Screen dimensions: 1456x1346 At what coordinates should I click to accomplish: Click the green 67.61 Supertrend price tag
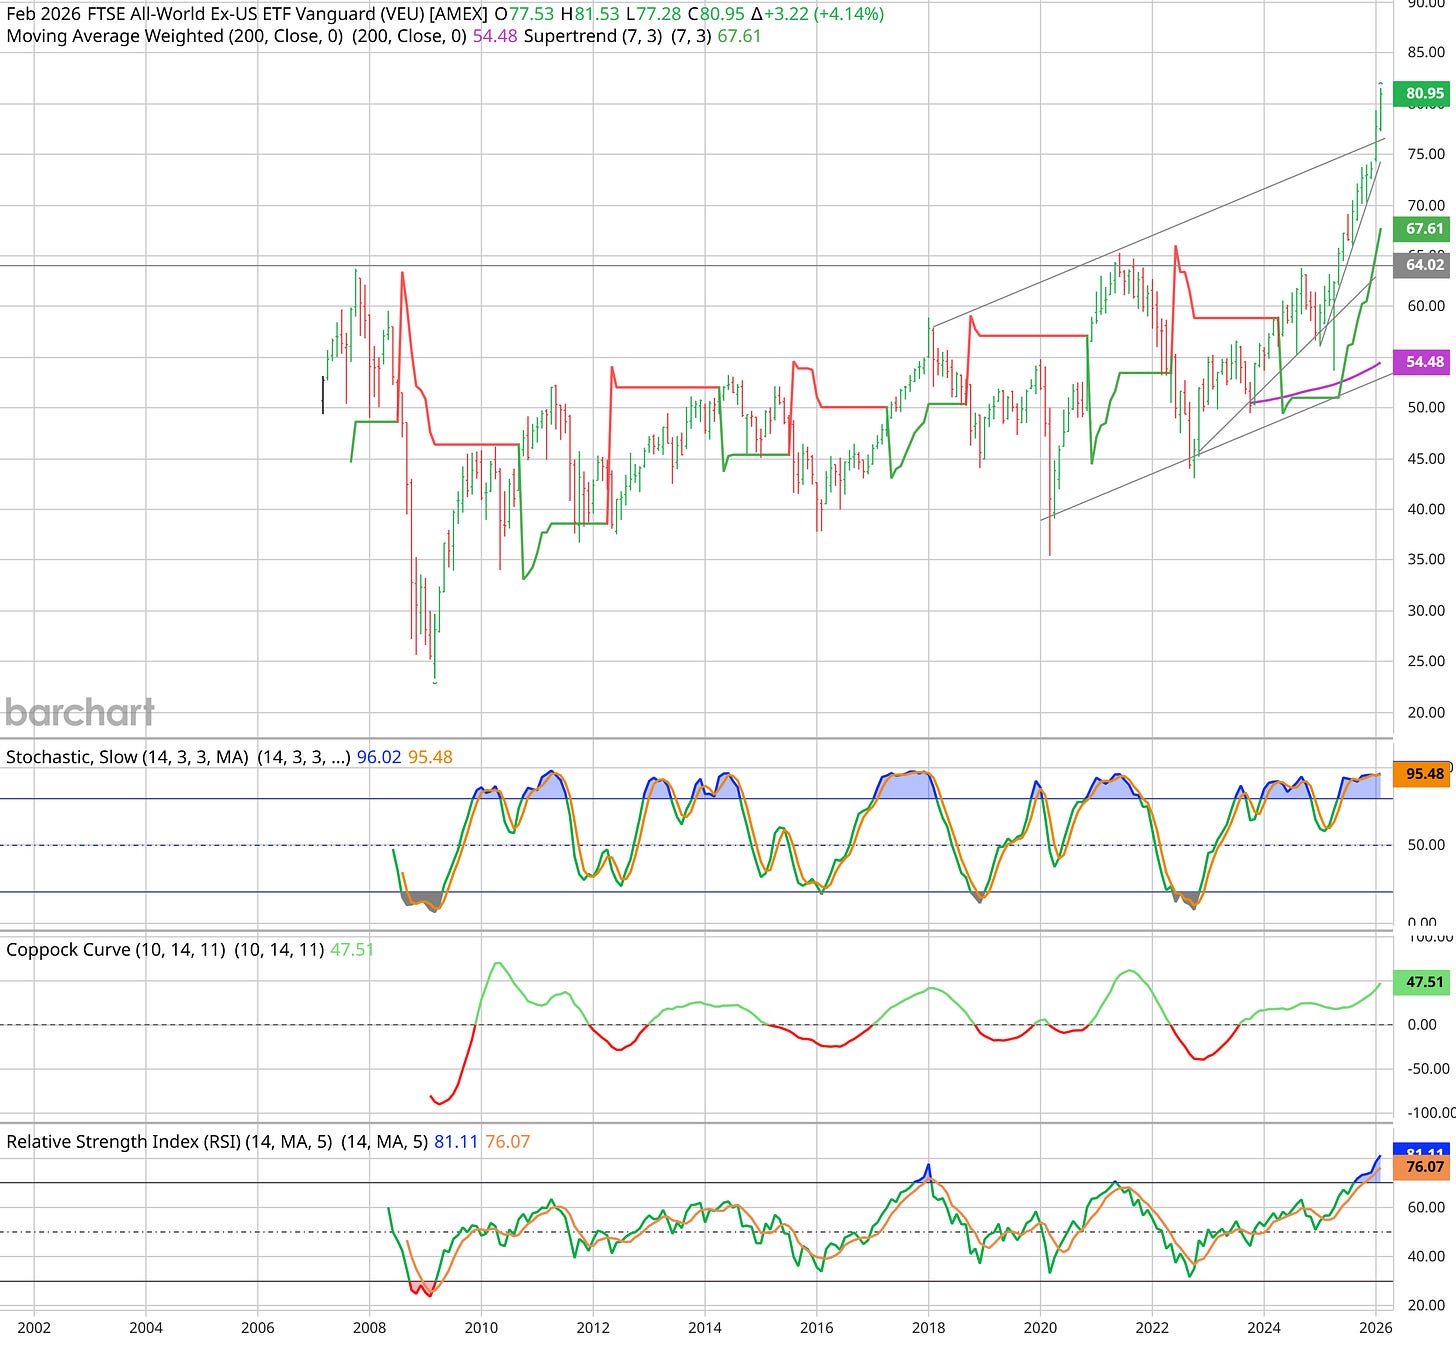coord(1424,228)
